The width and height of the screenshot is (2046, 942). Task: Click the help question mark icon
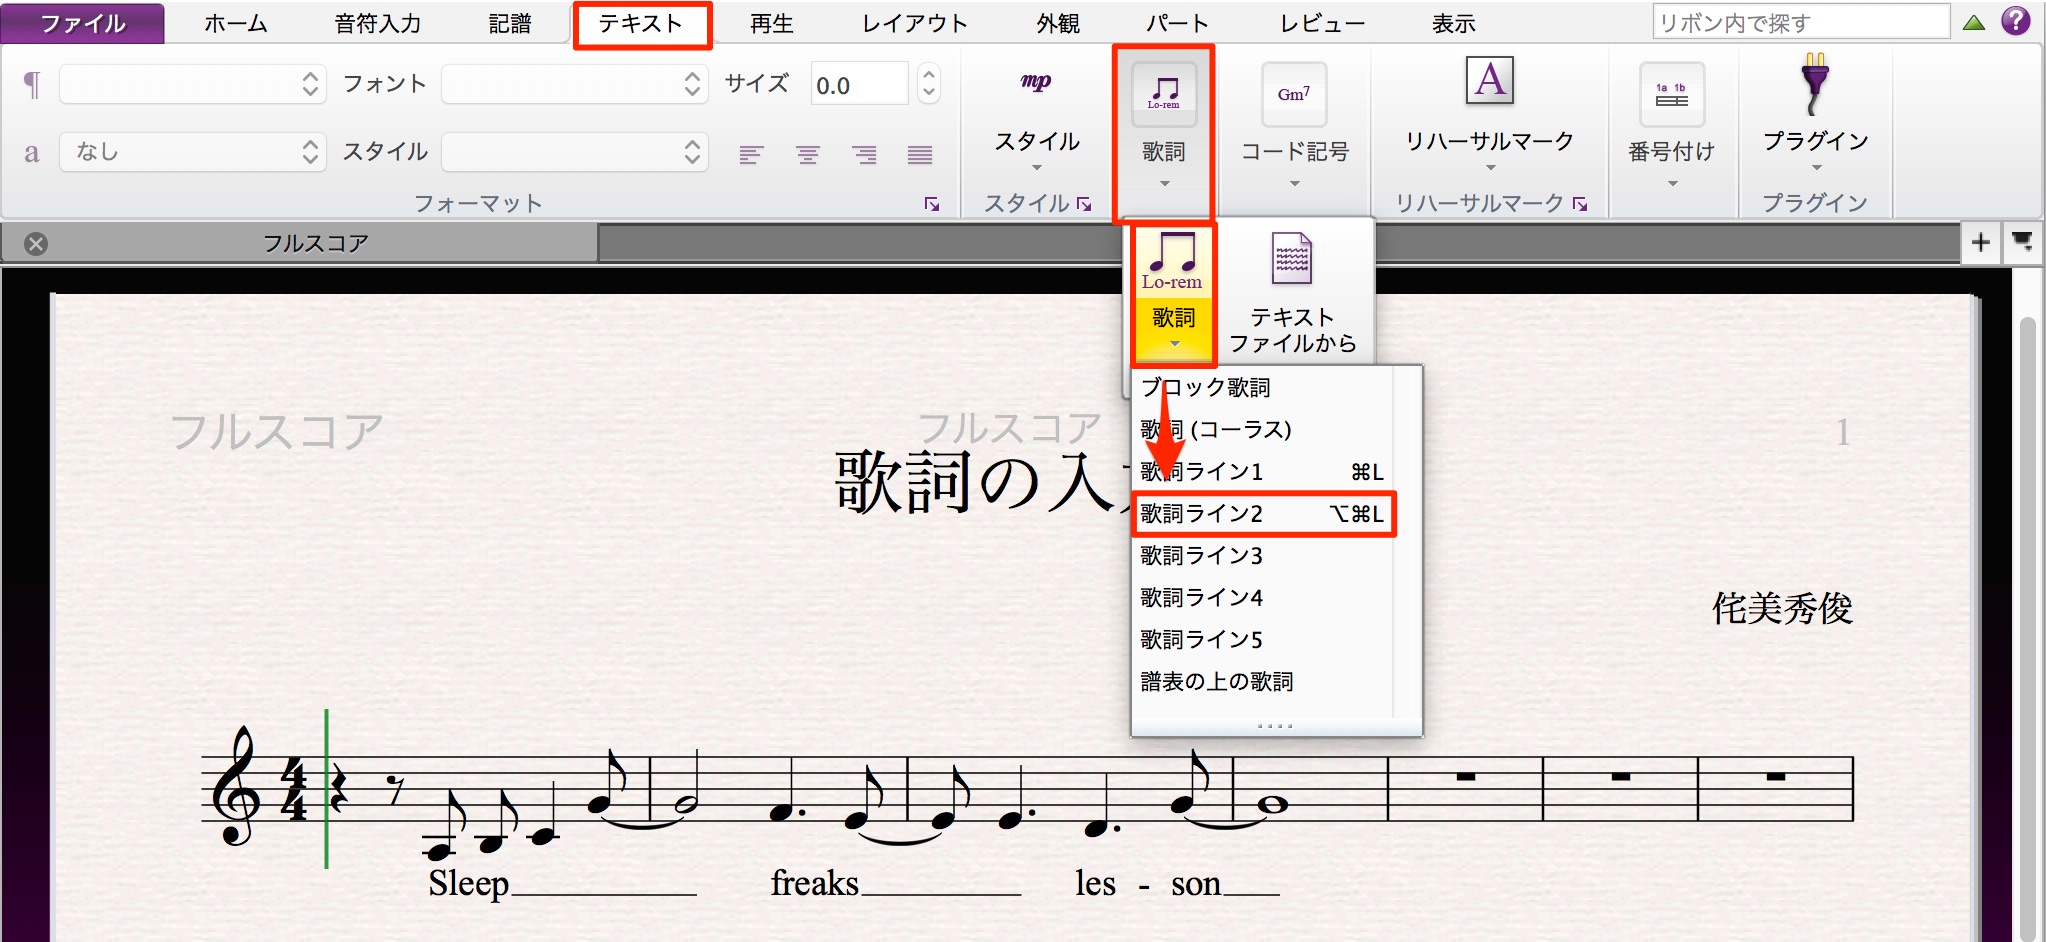pyautogui.click(x=2016, y=21)
